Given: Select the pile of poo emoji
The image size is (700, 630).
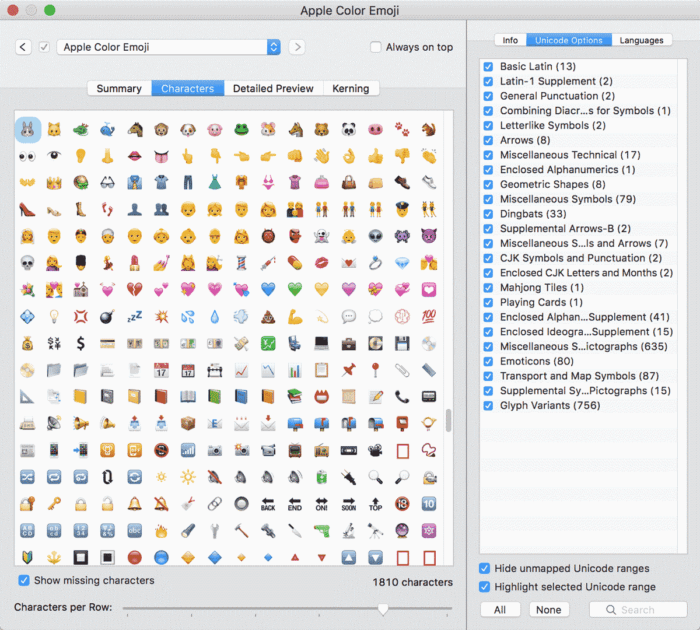Looking at the screenshot, I should 268,317.
